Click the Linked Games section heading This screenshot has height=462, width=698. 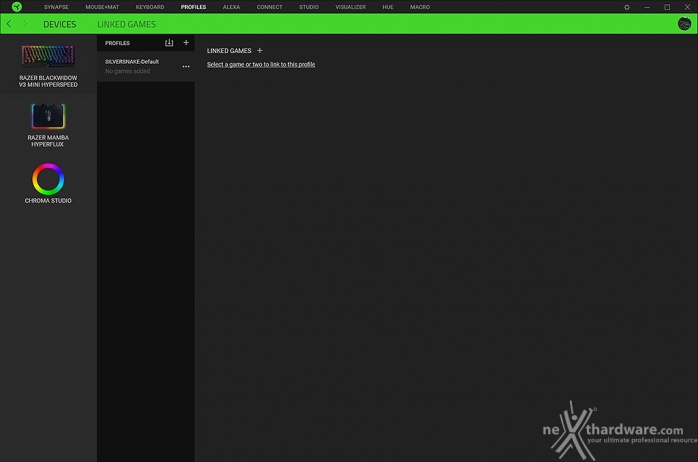point(229,51)
